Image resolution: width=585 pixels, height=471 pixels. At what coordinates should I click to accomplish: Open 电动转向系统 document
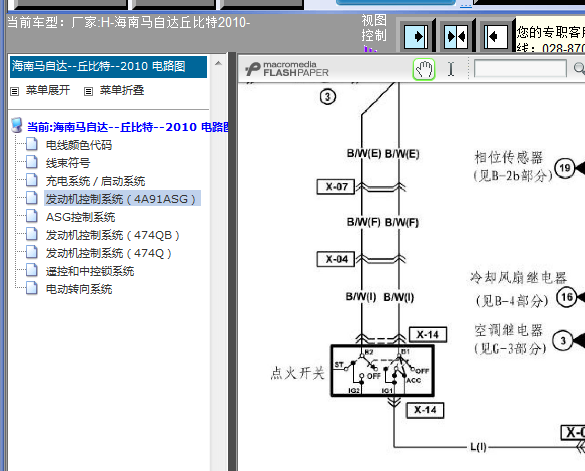(x=79, y=289)
